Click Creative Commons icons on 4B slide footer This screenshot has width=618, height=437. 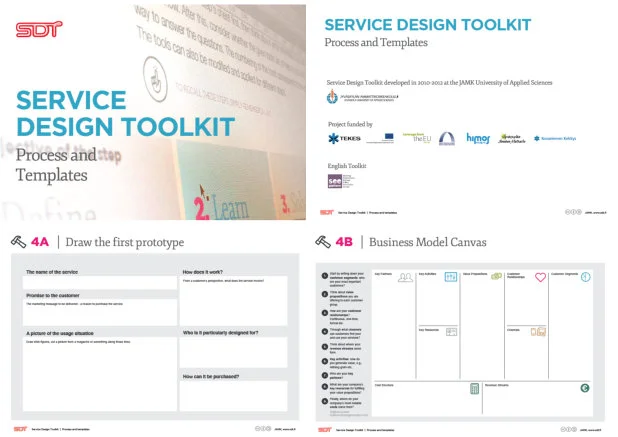[569, 429]
